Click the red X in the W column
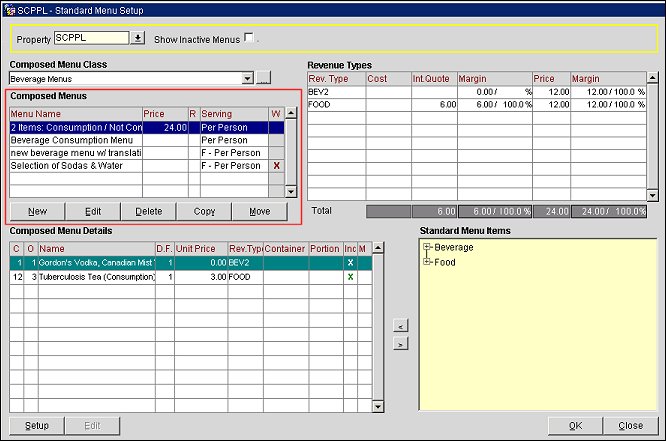Image resolution: width=666 pixels, height=441 pixels. [276, 165]
